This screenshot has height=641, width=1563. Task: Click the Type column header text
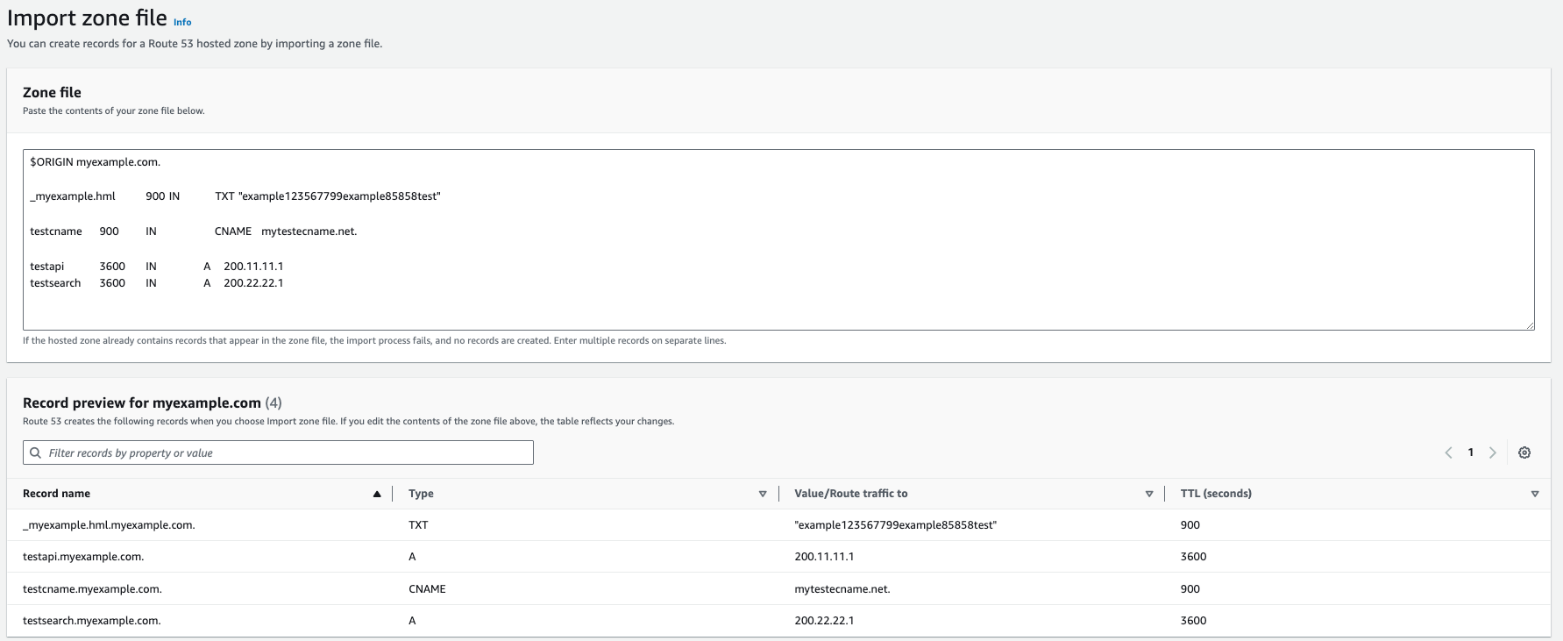click(420, 494)
